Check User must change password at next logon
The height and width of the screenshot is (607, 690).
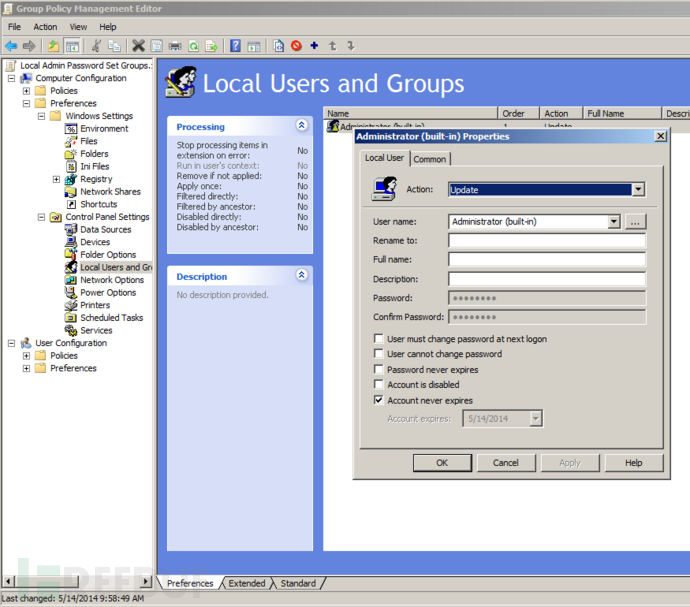(x=378, y=338)
